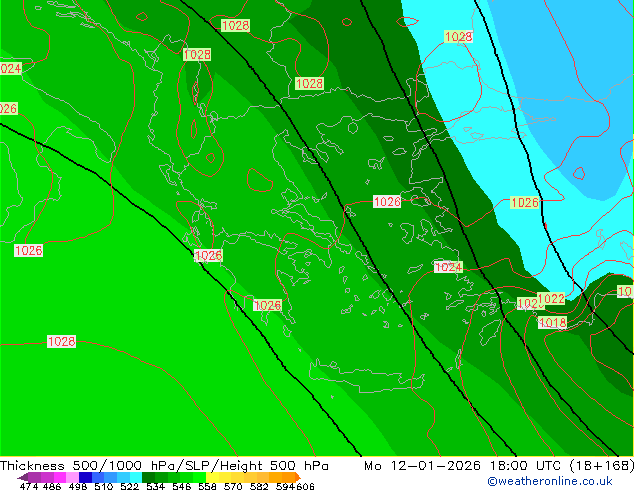634x490 pixels.
Task: Click the legend value 606
Action: click(x=304, y=486)
